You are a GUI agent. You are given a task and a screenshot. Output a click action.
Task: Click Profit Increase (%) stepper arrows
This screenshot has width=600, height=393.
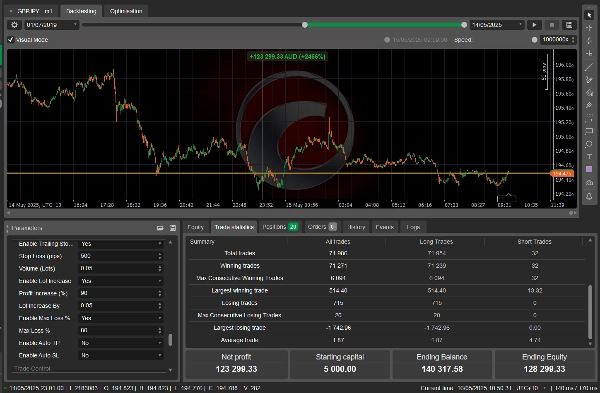160,293
